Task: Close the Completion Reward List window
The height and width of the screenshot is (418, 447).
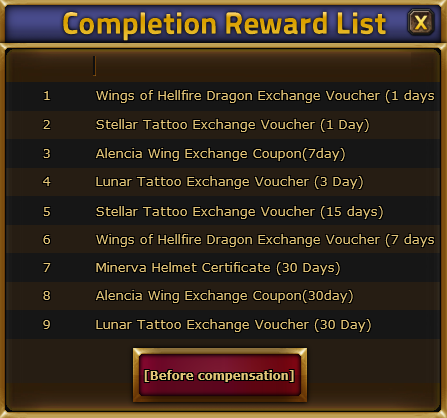Action: coord(421,22)
